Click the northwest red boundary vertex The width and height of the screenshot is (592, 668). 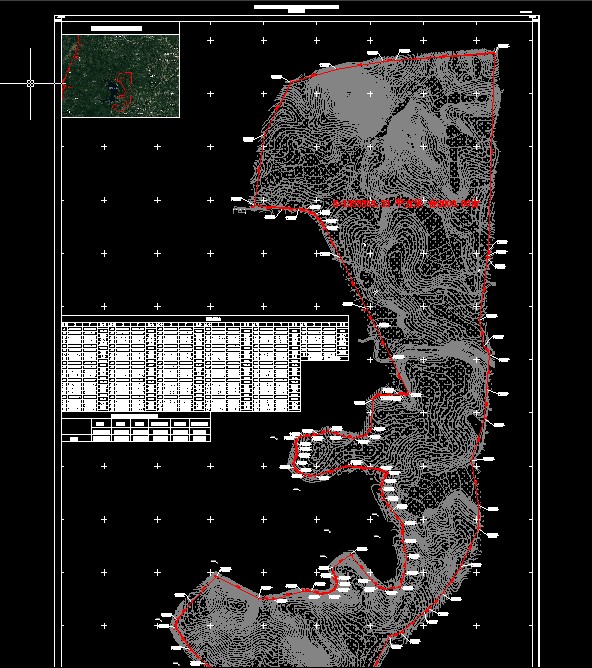(x=291, y=82)
